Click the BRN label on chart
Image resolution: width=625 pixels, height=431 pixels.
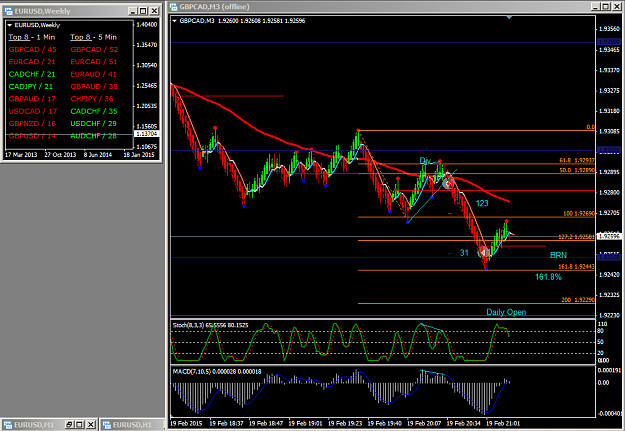(x=558, y=255)
